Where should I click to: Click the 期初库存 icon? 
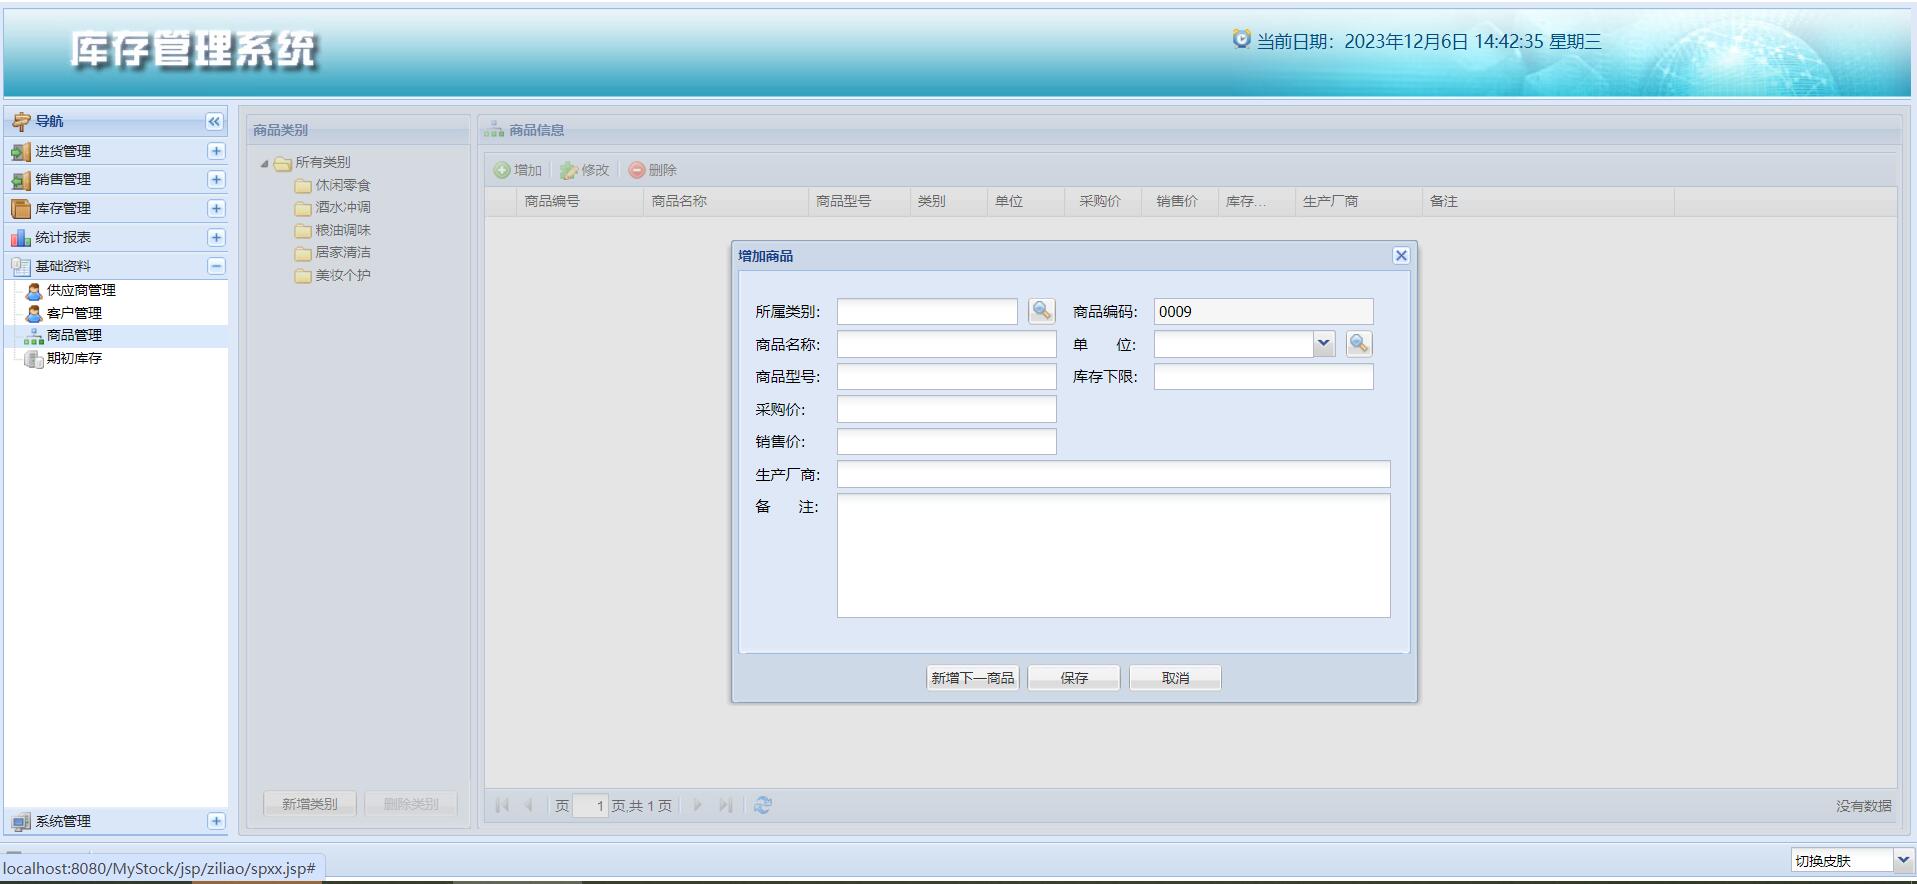coord(33,358)
